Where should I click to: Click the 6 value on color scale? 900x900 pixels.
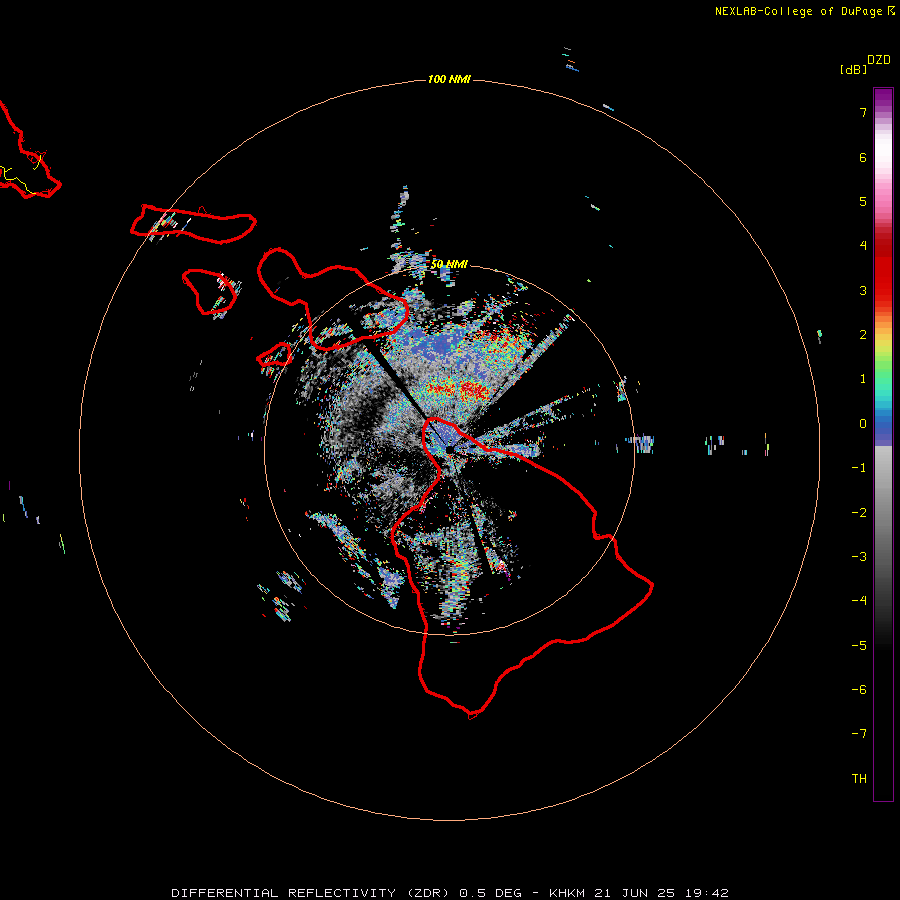(x=863, y=157)
